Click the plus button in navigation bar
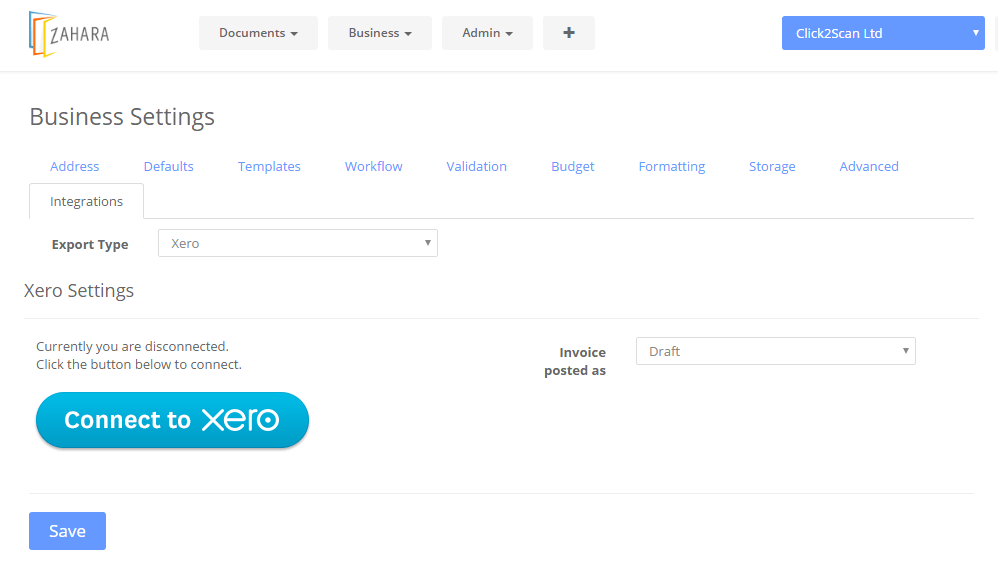 click(568, 33)
